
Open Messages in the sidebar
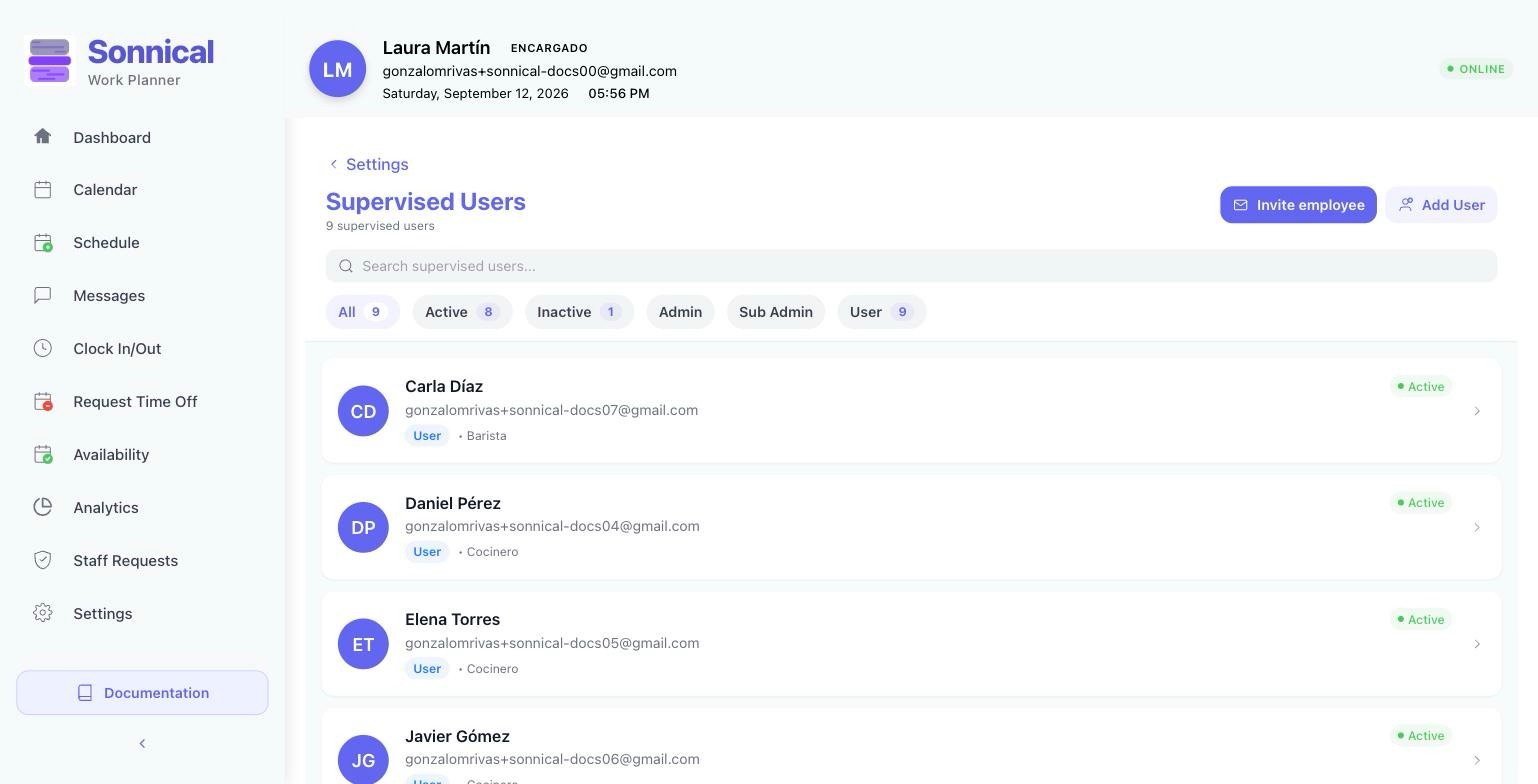(109, 295)
